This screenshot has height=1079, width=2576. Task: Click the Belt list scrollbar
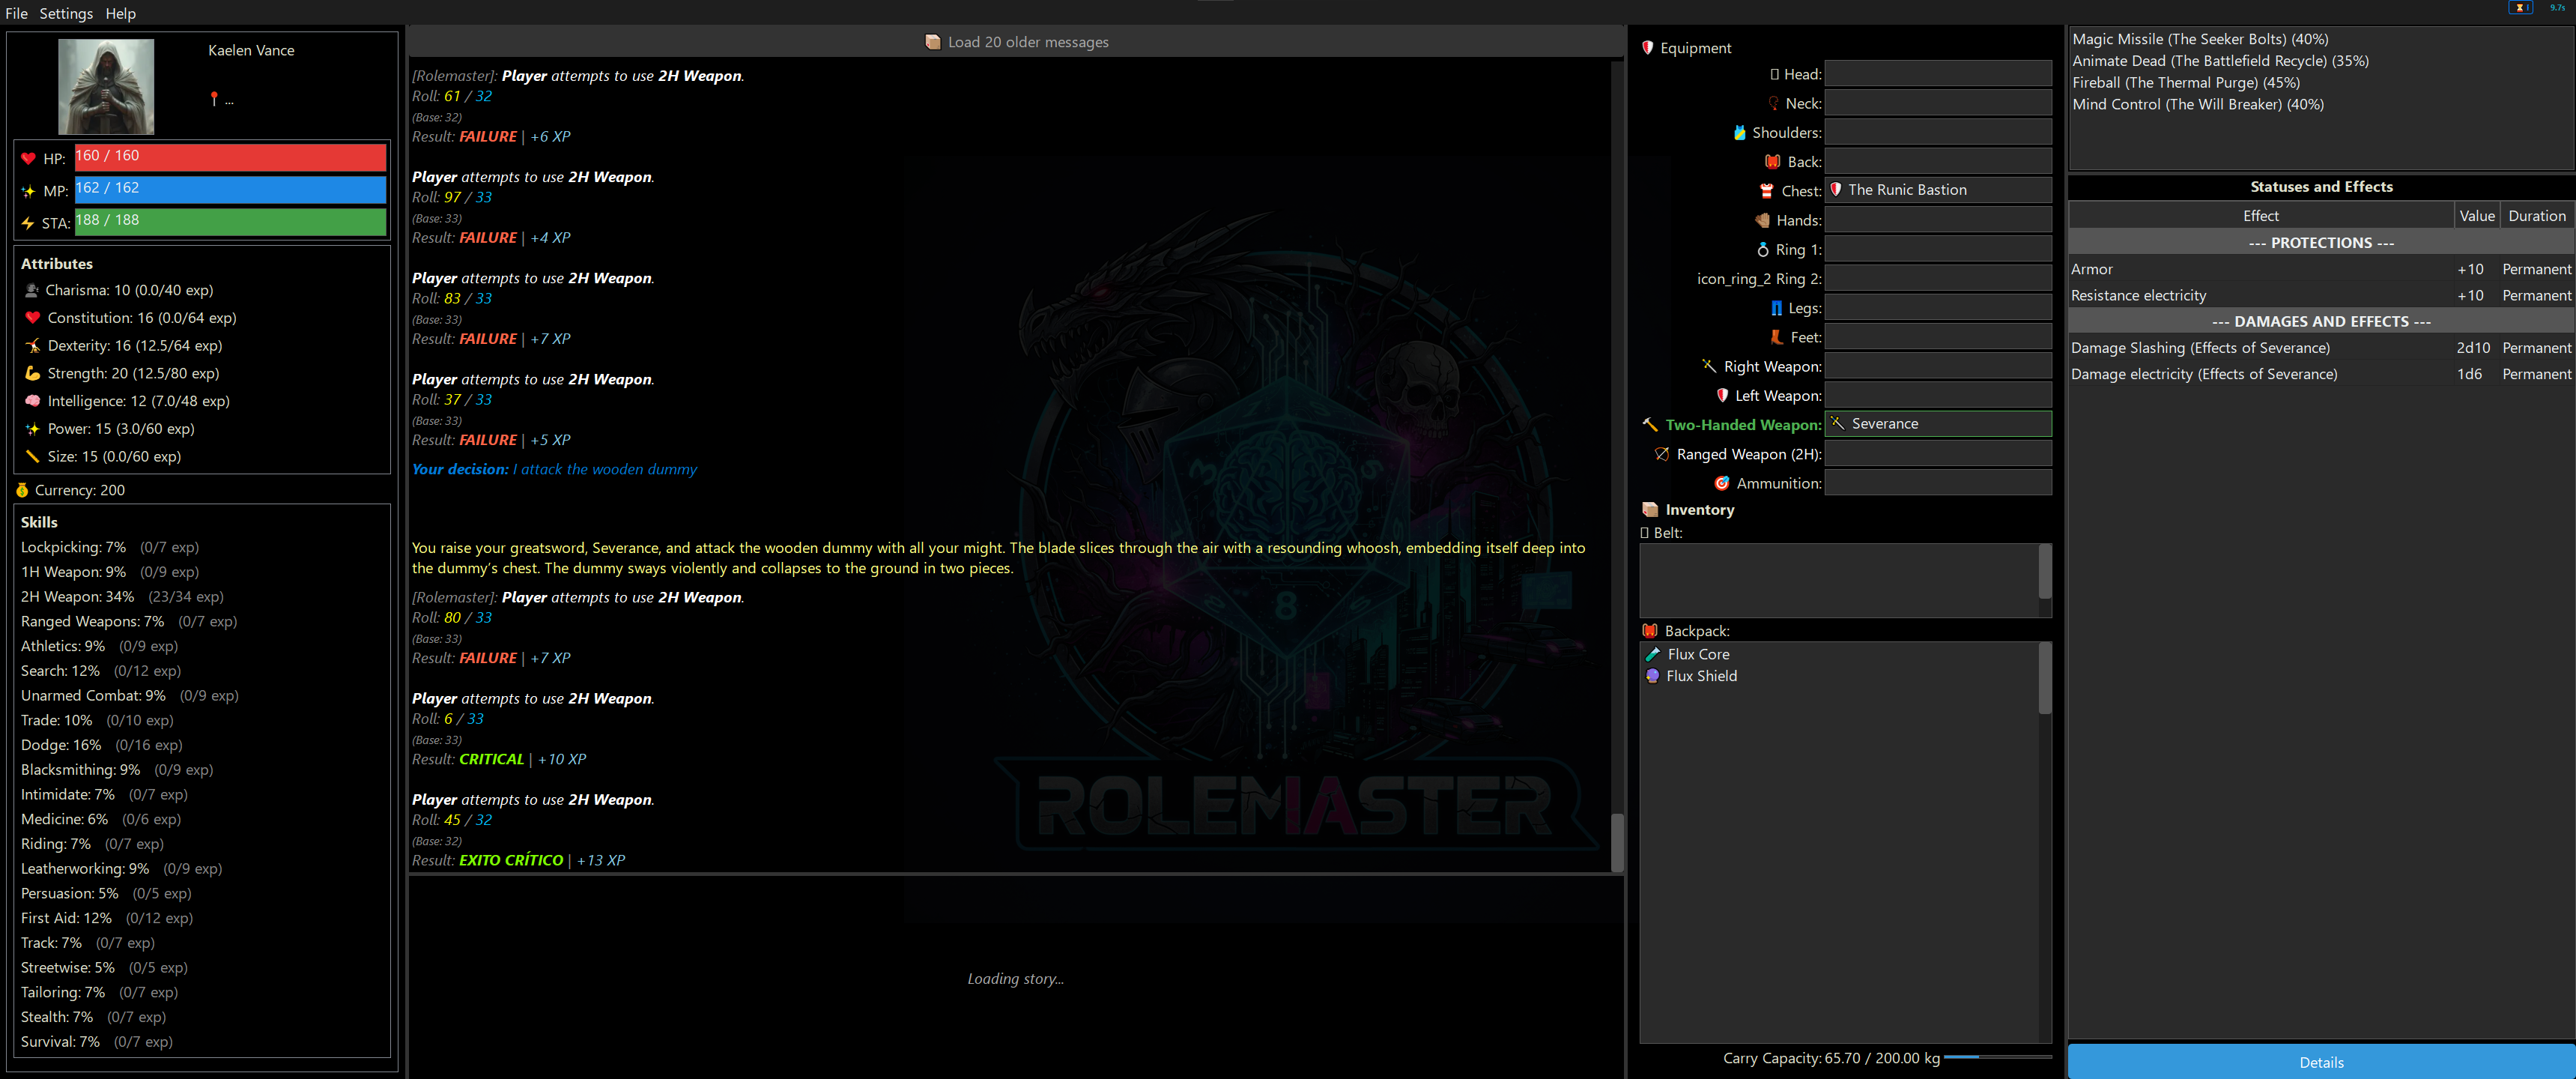pos(2045,572)
